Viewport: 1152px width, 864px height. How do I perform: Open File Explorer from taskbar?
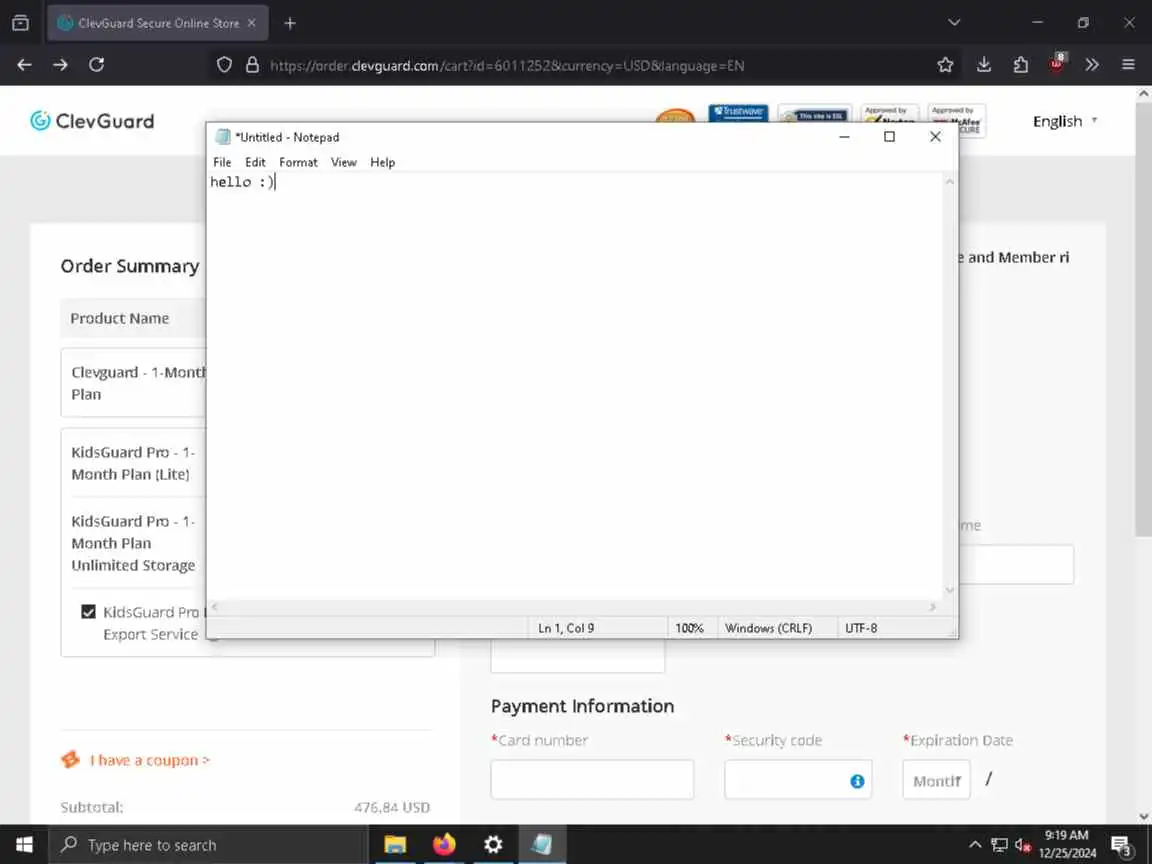click(x=395, y=845)
